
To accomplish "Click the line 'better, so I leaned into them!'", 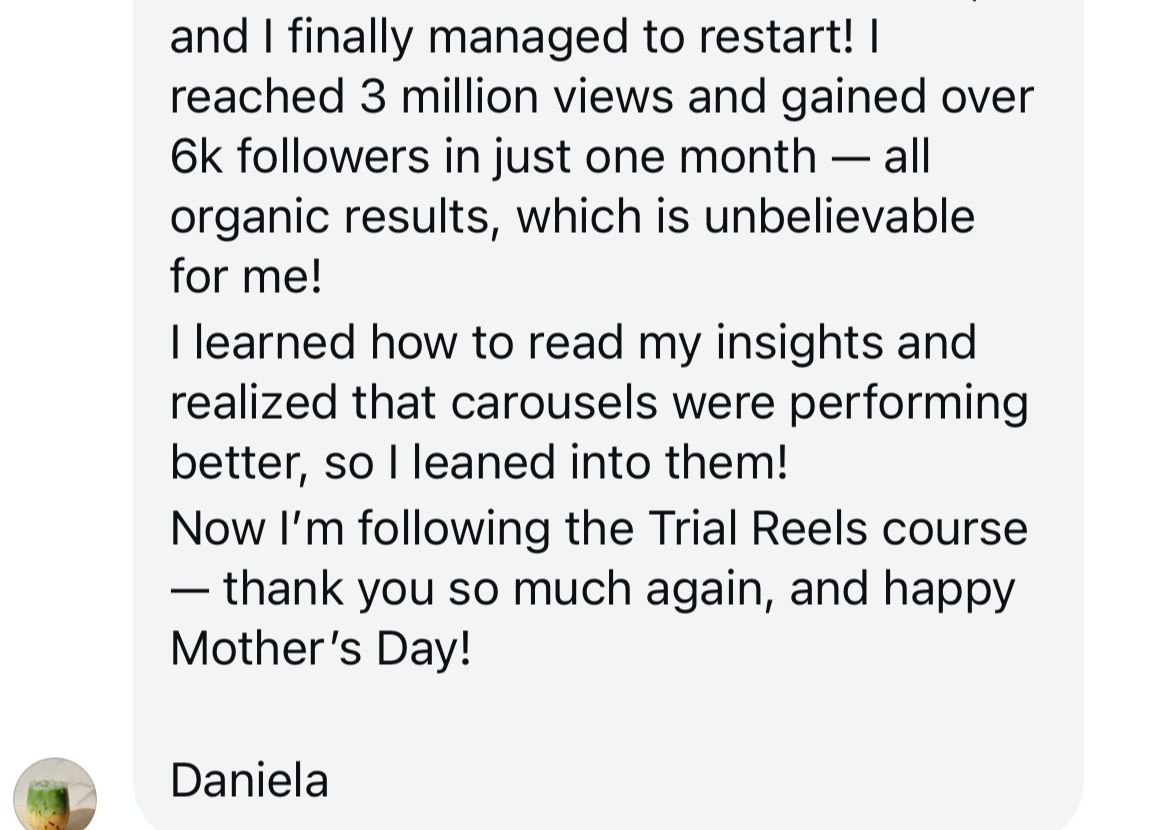I will (x=479, y=464).
